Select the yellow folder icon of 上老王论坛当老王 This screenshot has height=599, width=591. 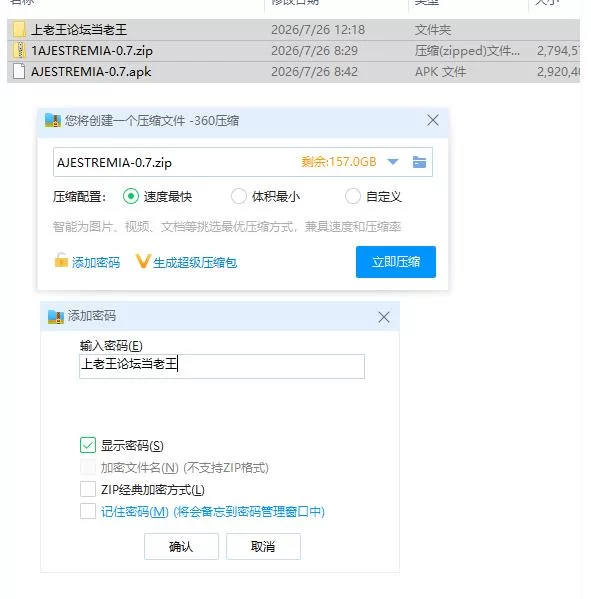coord(19,29)
